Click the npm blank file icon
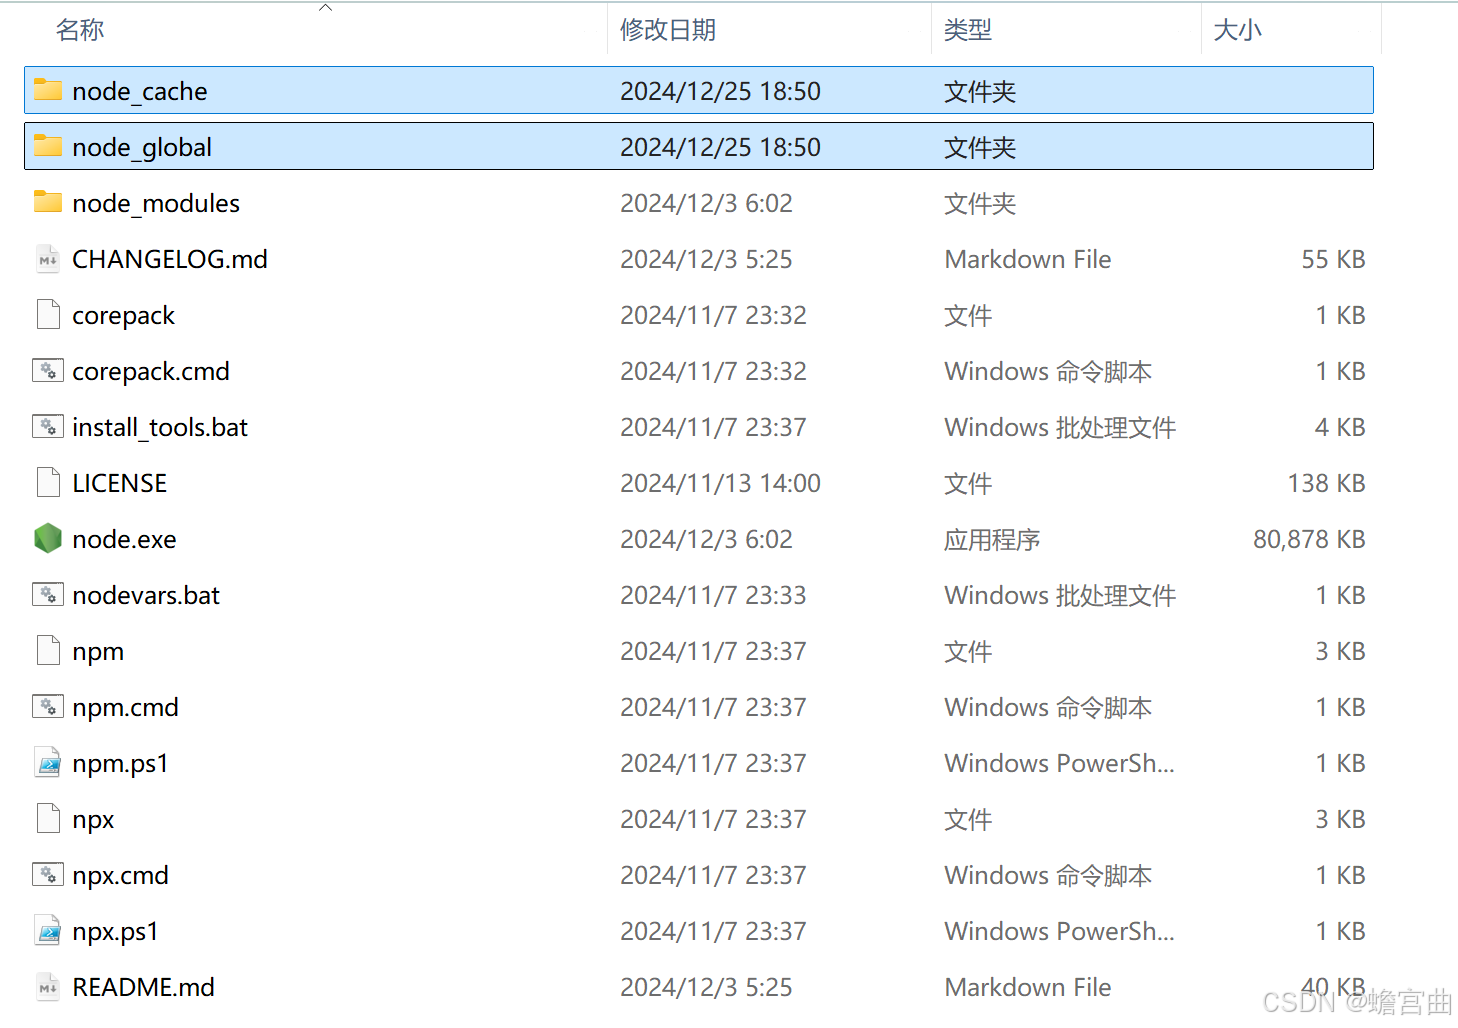The image size is (1458, 1028). (48, 651)
